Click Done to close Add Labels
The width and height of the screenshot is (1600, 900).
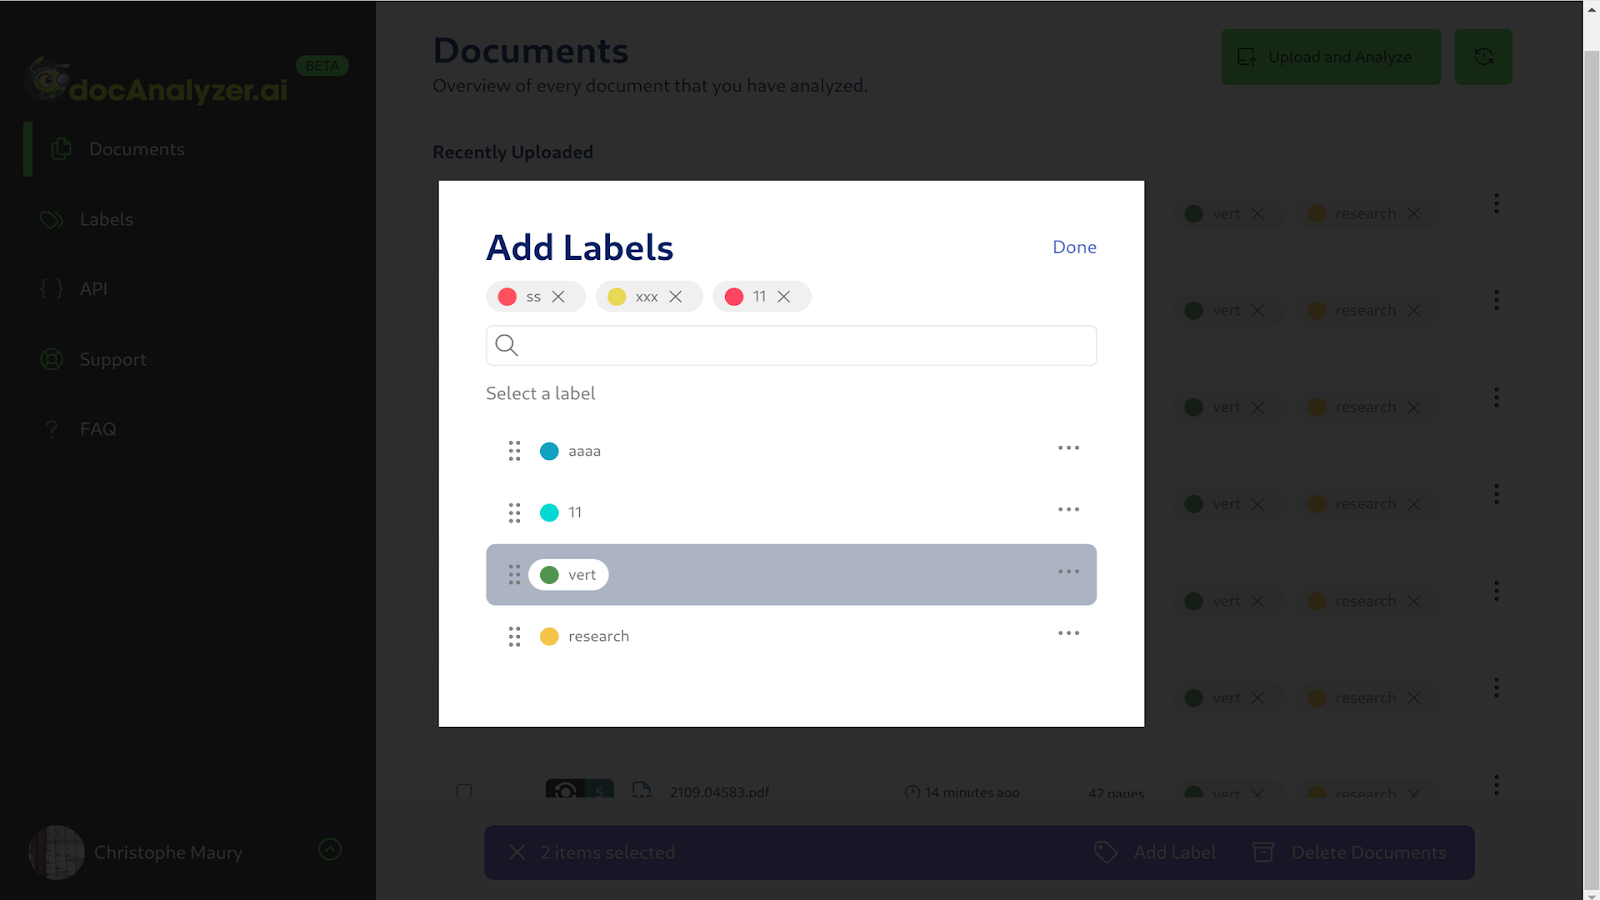click(x=1074, y=247)
